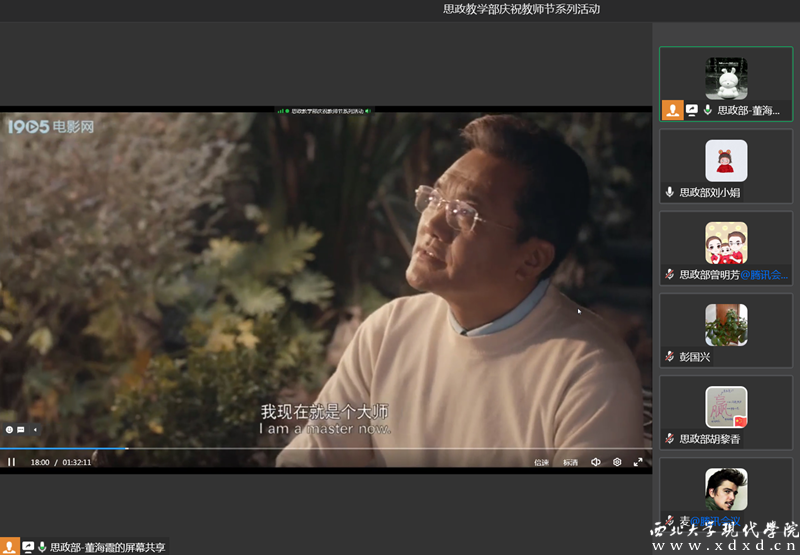800x555 pixels.
Task: Click meeting title 思政教学部庆祝教师节系列活动 at top
Action: 521,9
